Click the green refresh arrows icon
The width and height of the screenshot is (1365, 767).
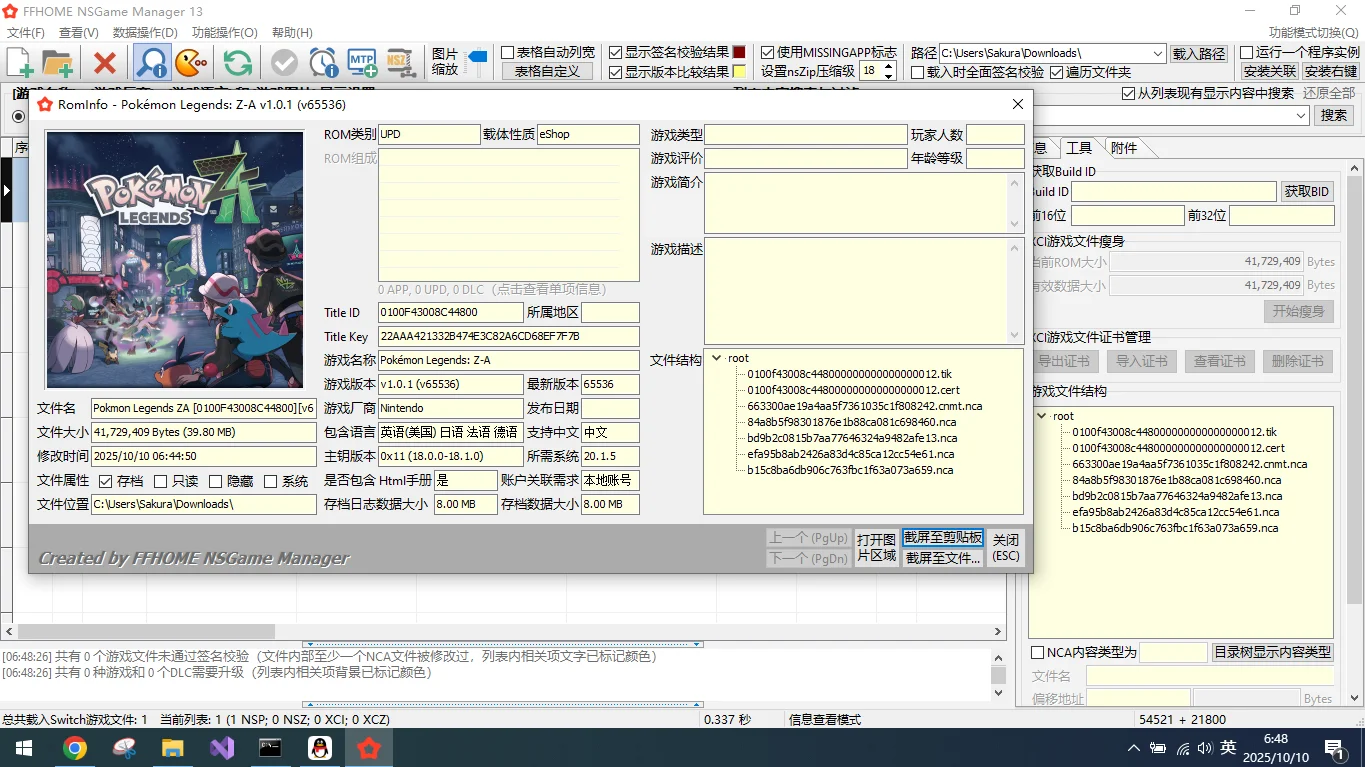237,63
